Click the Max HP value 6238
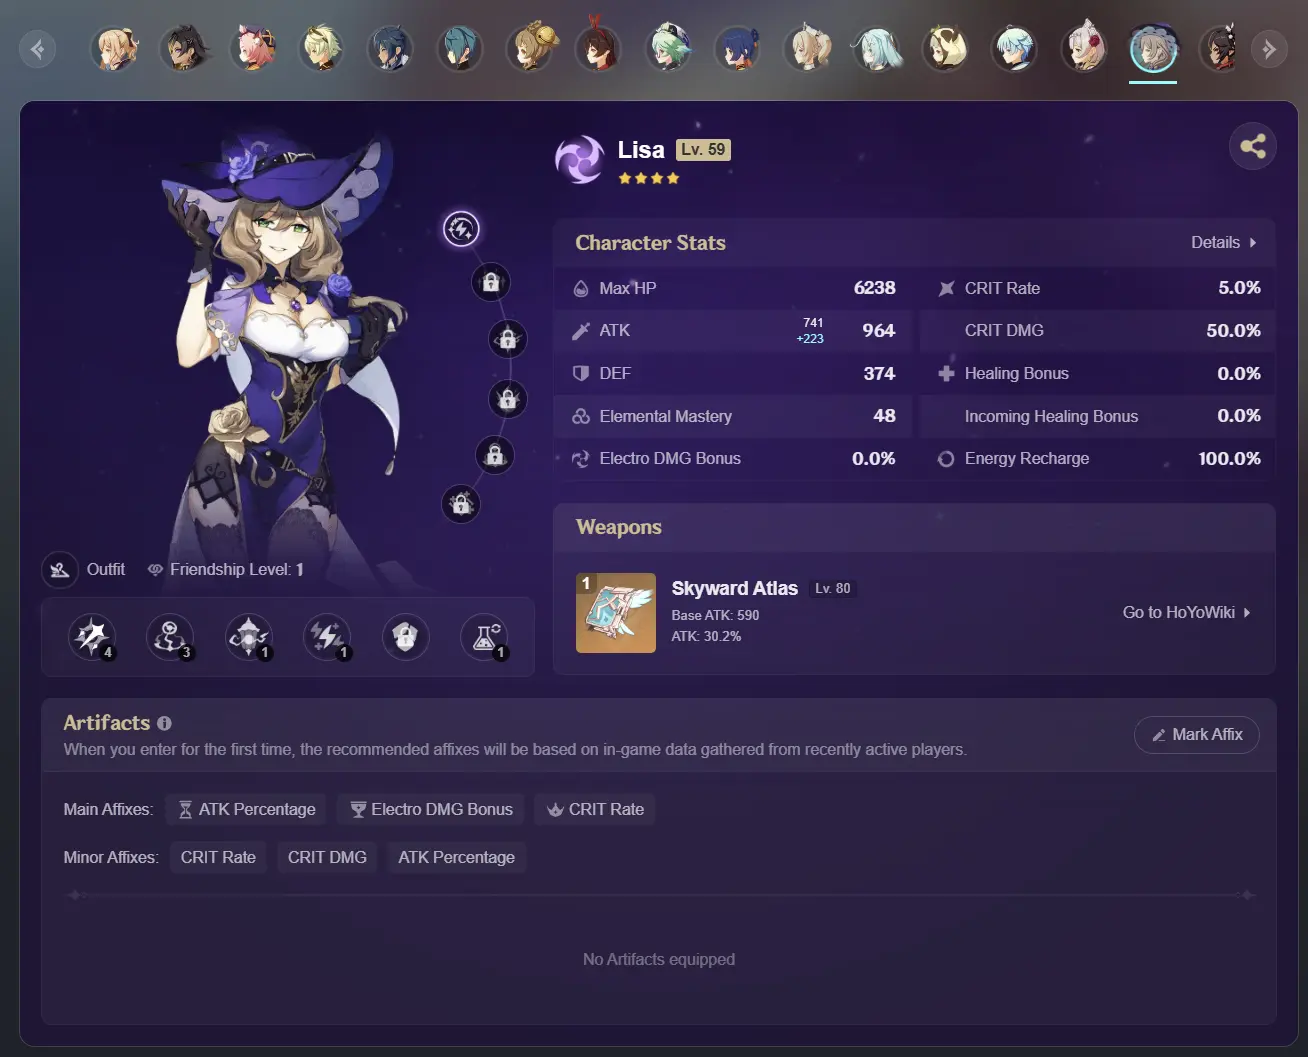This screenshot has width=1308, height=1057. pos(875,288)
